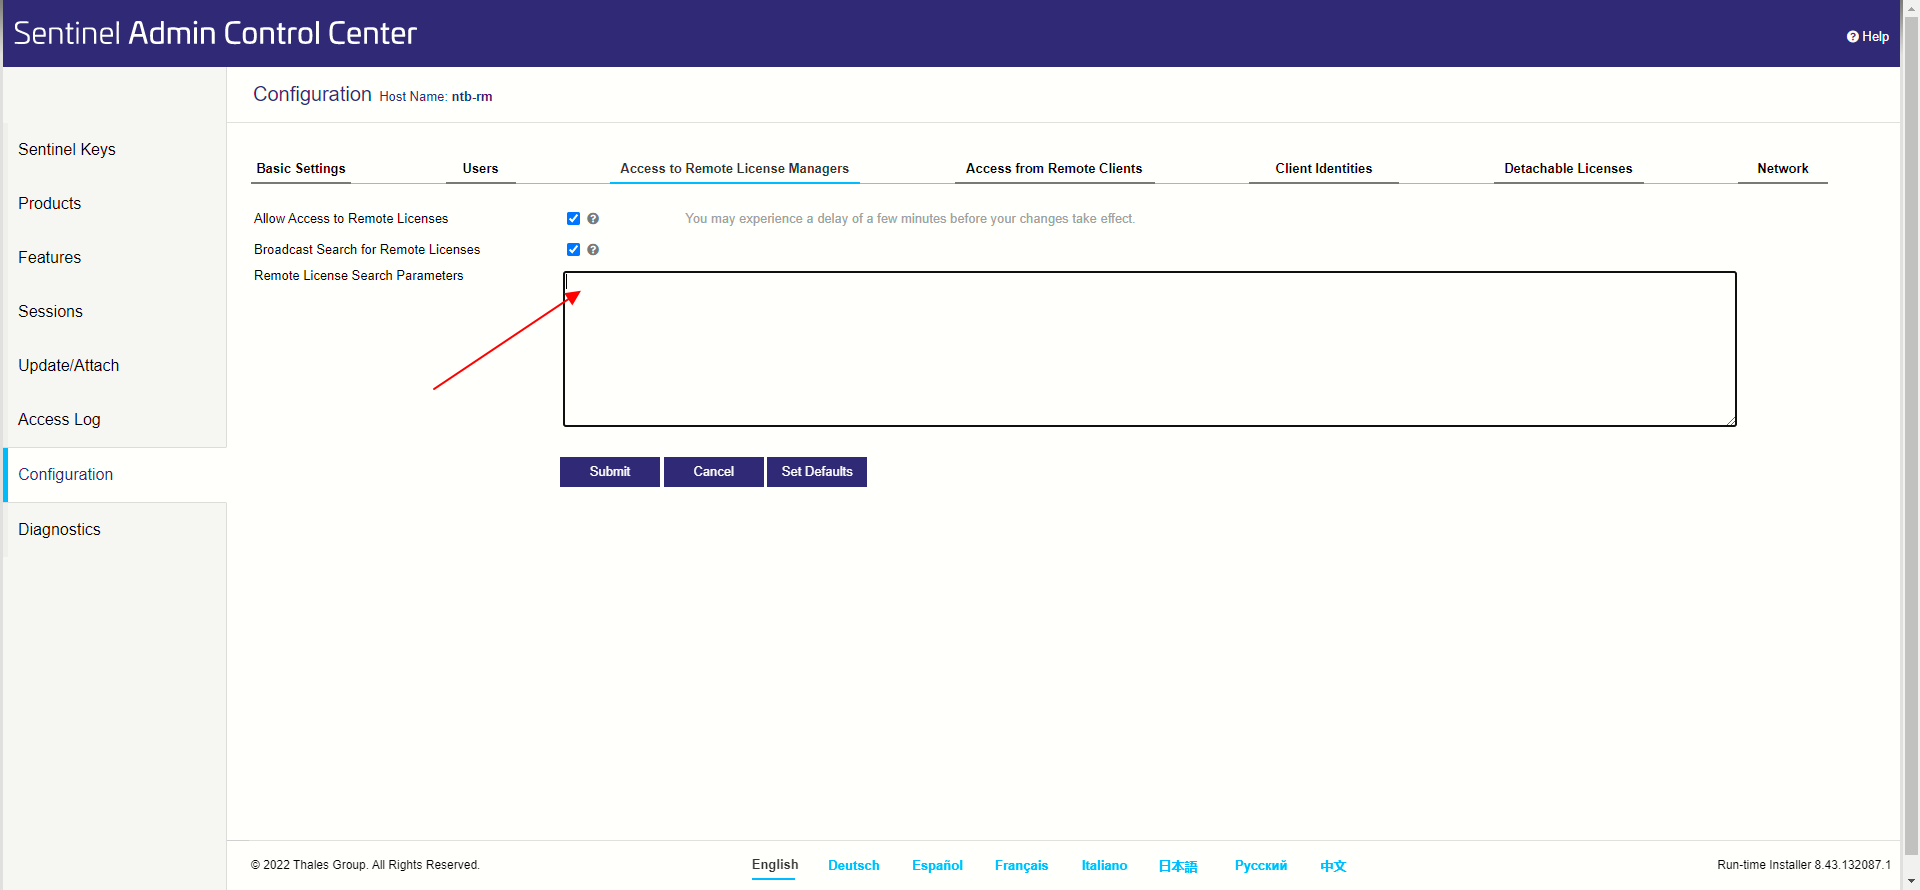This screenshot has width=1920, height=890.
Task: Click the help icon for Allow Access to Remote Licenses
Action: [593, 219]
